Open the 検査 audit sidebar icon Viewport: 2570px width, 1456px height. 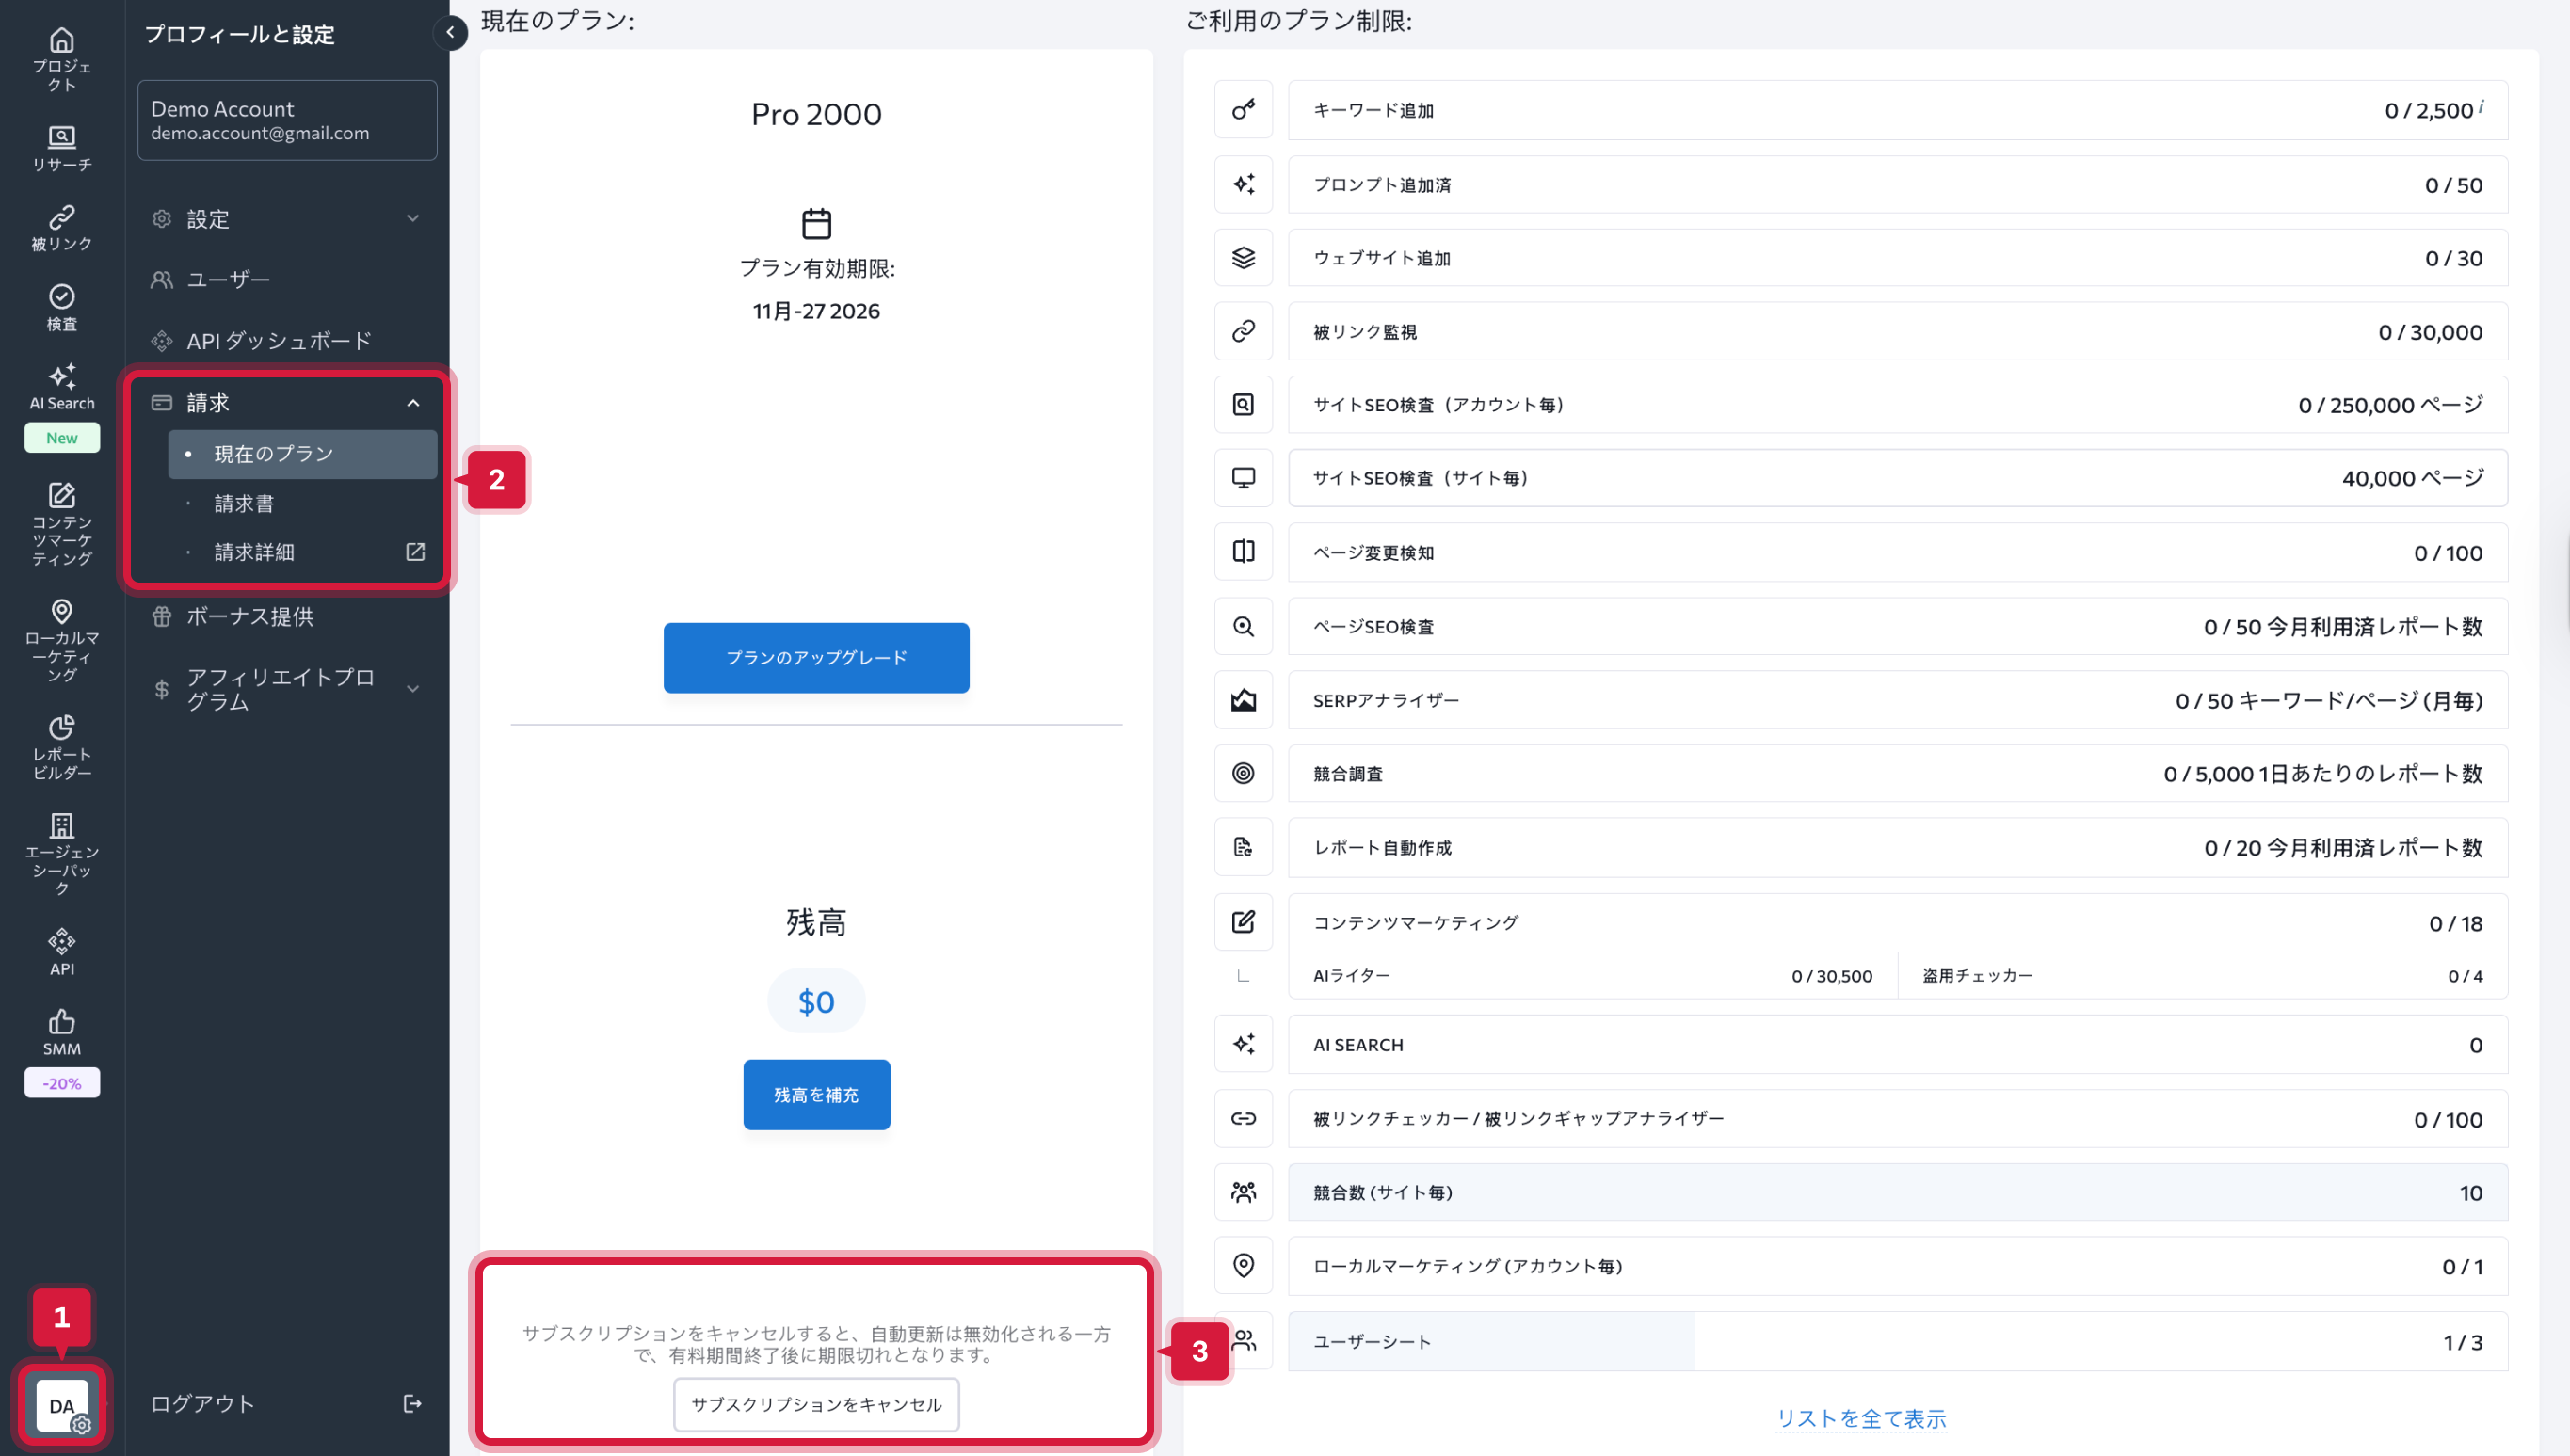61,297
